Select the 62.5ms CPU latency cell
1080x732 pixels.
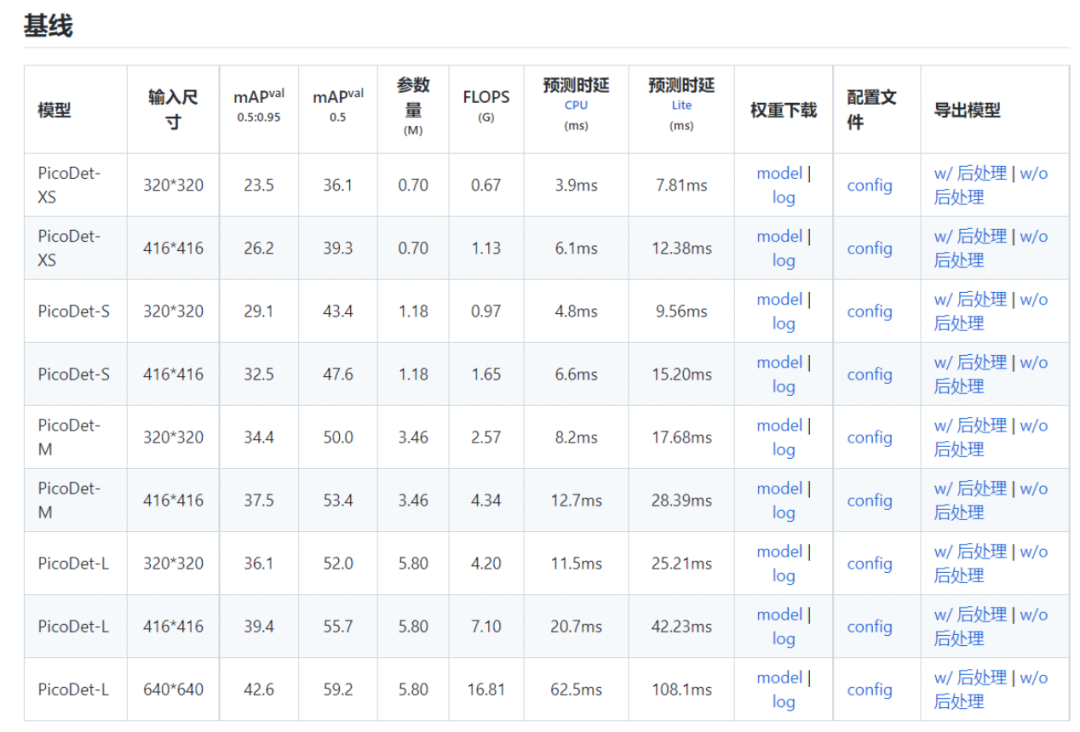[x=576, y=689]
